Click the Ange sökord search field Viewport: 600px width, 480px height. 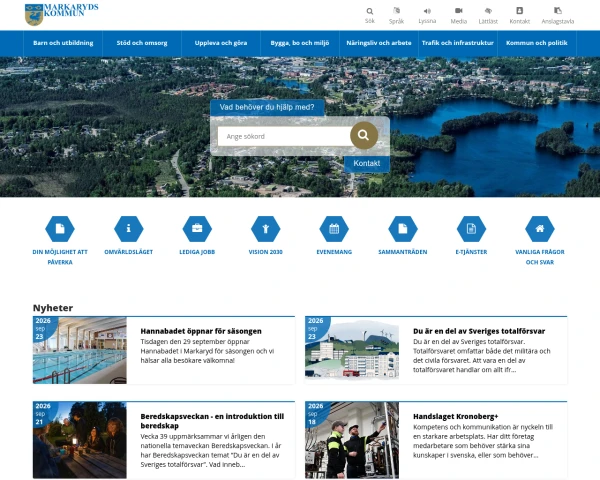point(284,136)
